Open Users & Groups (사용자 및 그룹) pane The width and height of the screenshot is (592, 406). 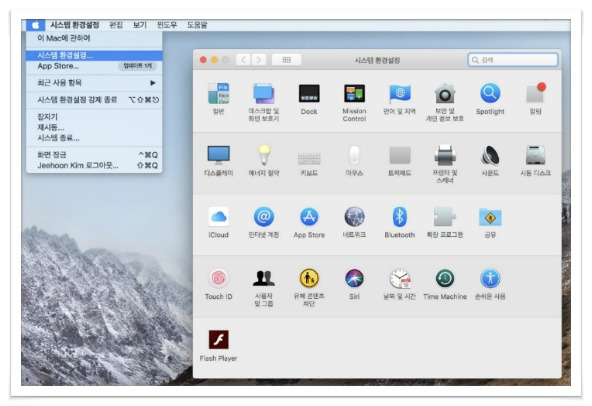[x=264, y=278]
